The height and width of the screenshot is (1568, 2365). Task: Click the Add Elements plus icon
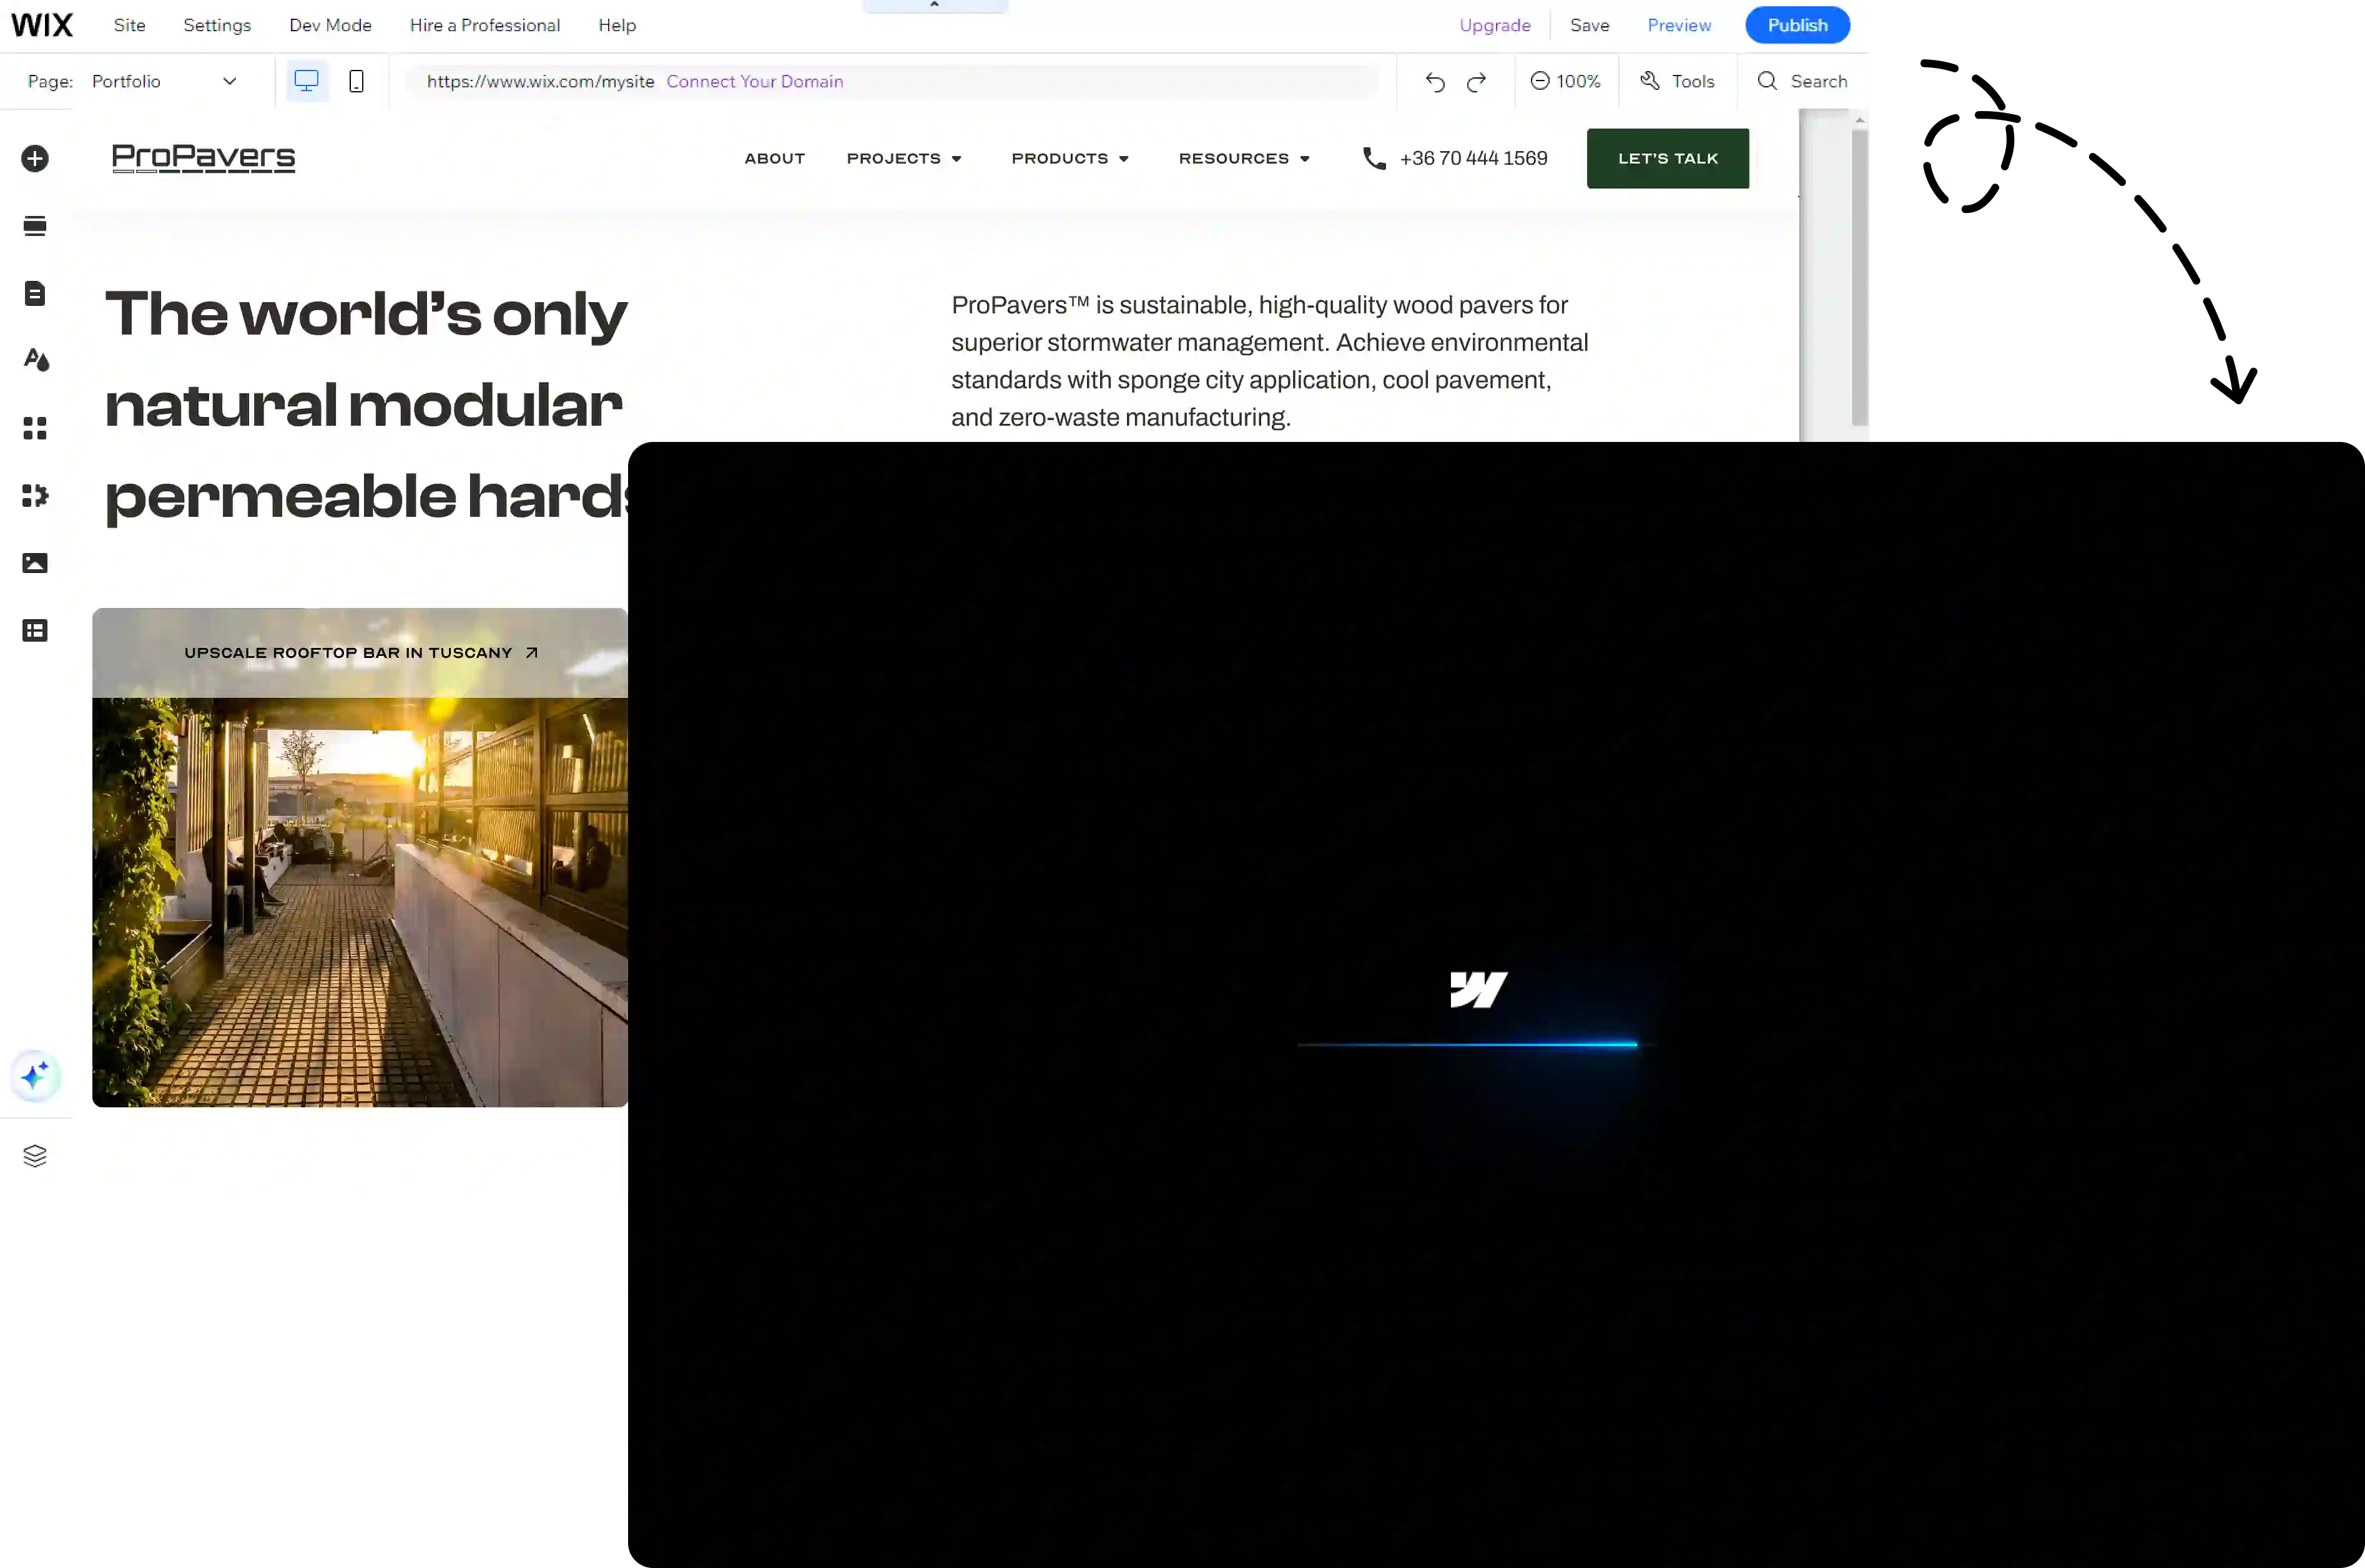tap(35, 159)
